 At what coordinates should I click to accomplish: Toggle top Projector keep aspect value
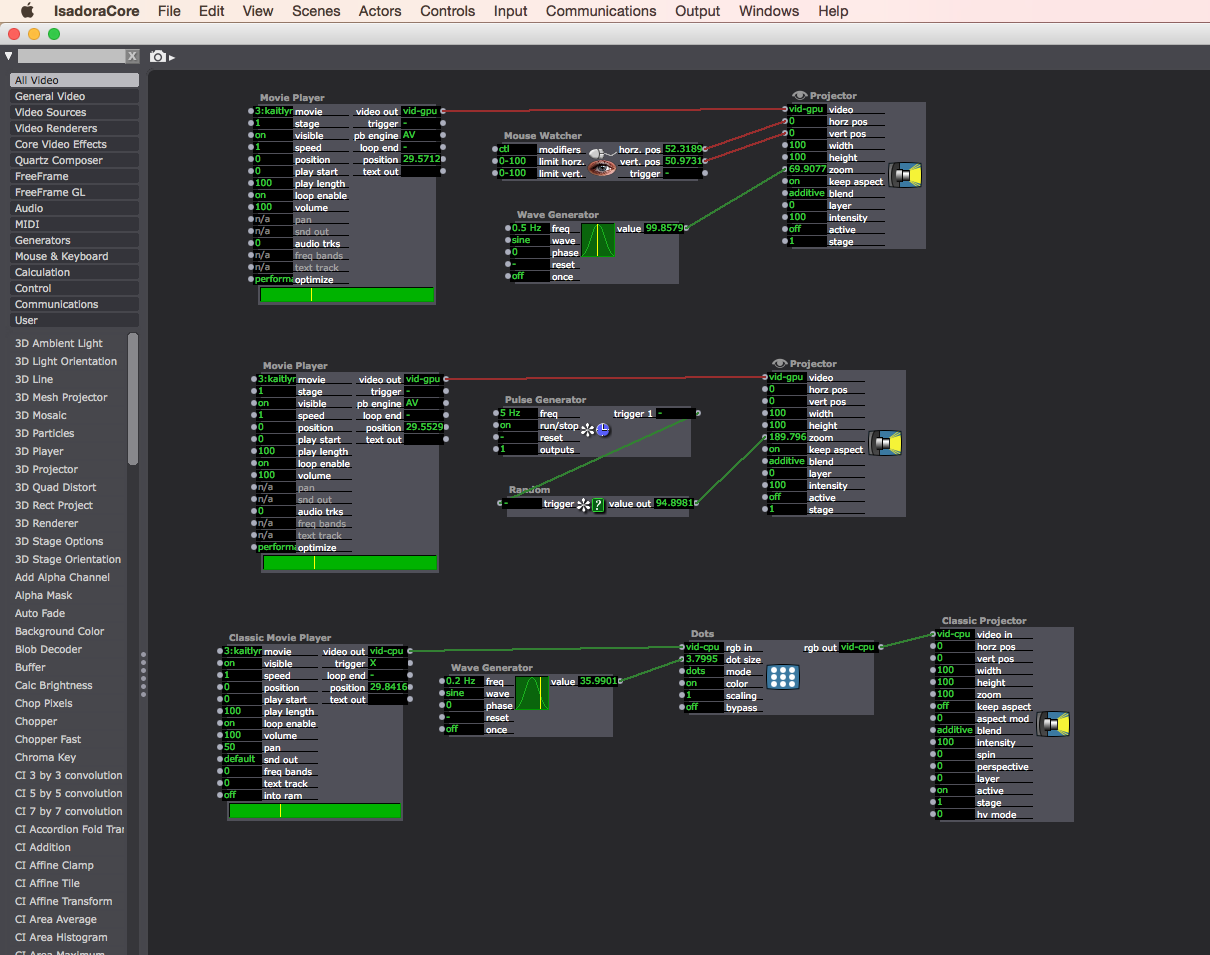[x=806, y=182]
